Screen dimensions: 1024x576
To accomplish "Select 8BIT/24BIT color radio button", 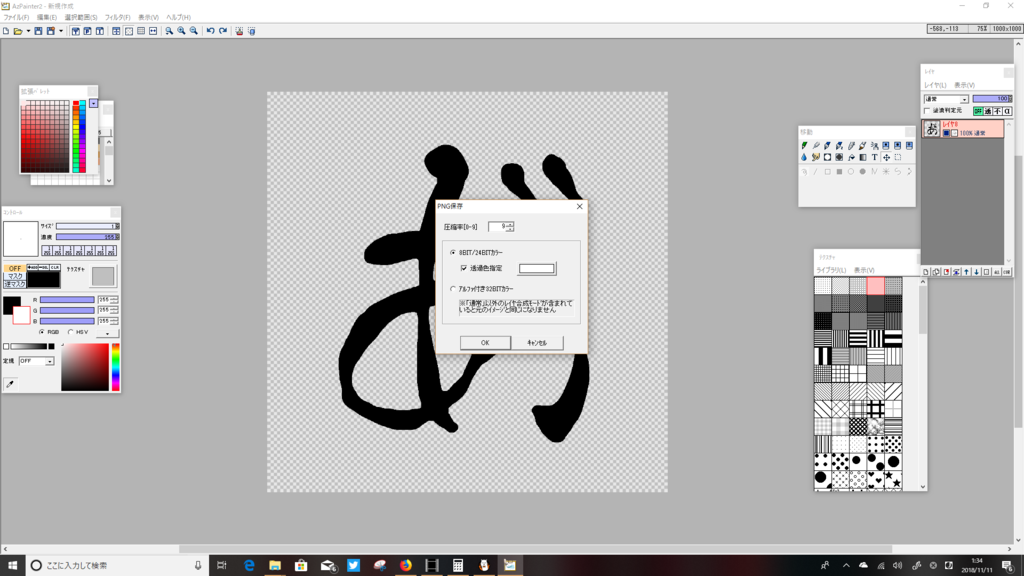I will [x=453, y=252].
